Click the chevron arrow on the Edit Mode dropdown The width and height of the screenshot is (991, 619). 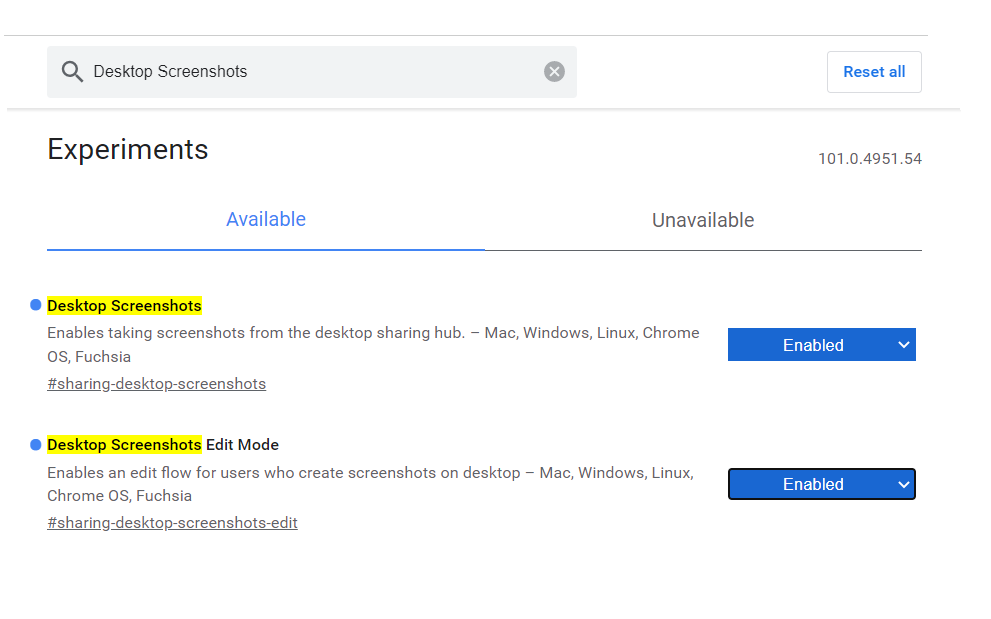coord(903,484)
